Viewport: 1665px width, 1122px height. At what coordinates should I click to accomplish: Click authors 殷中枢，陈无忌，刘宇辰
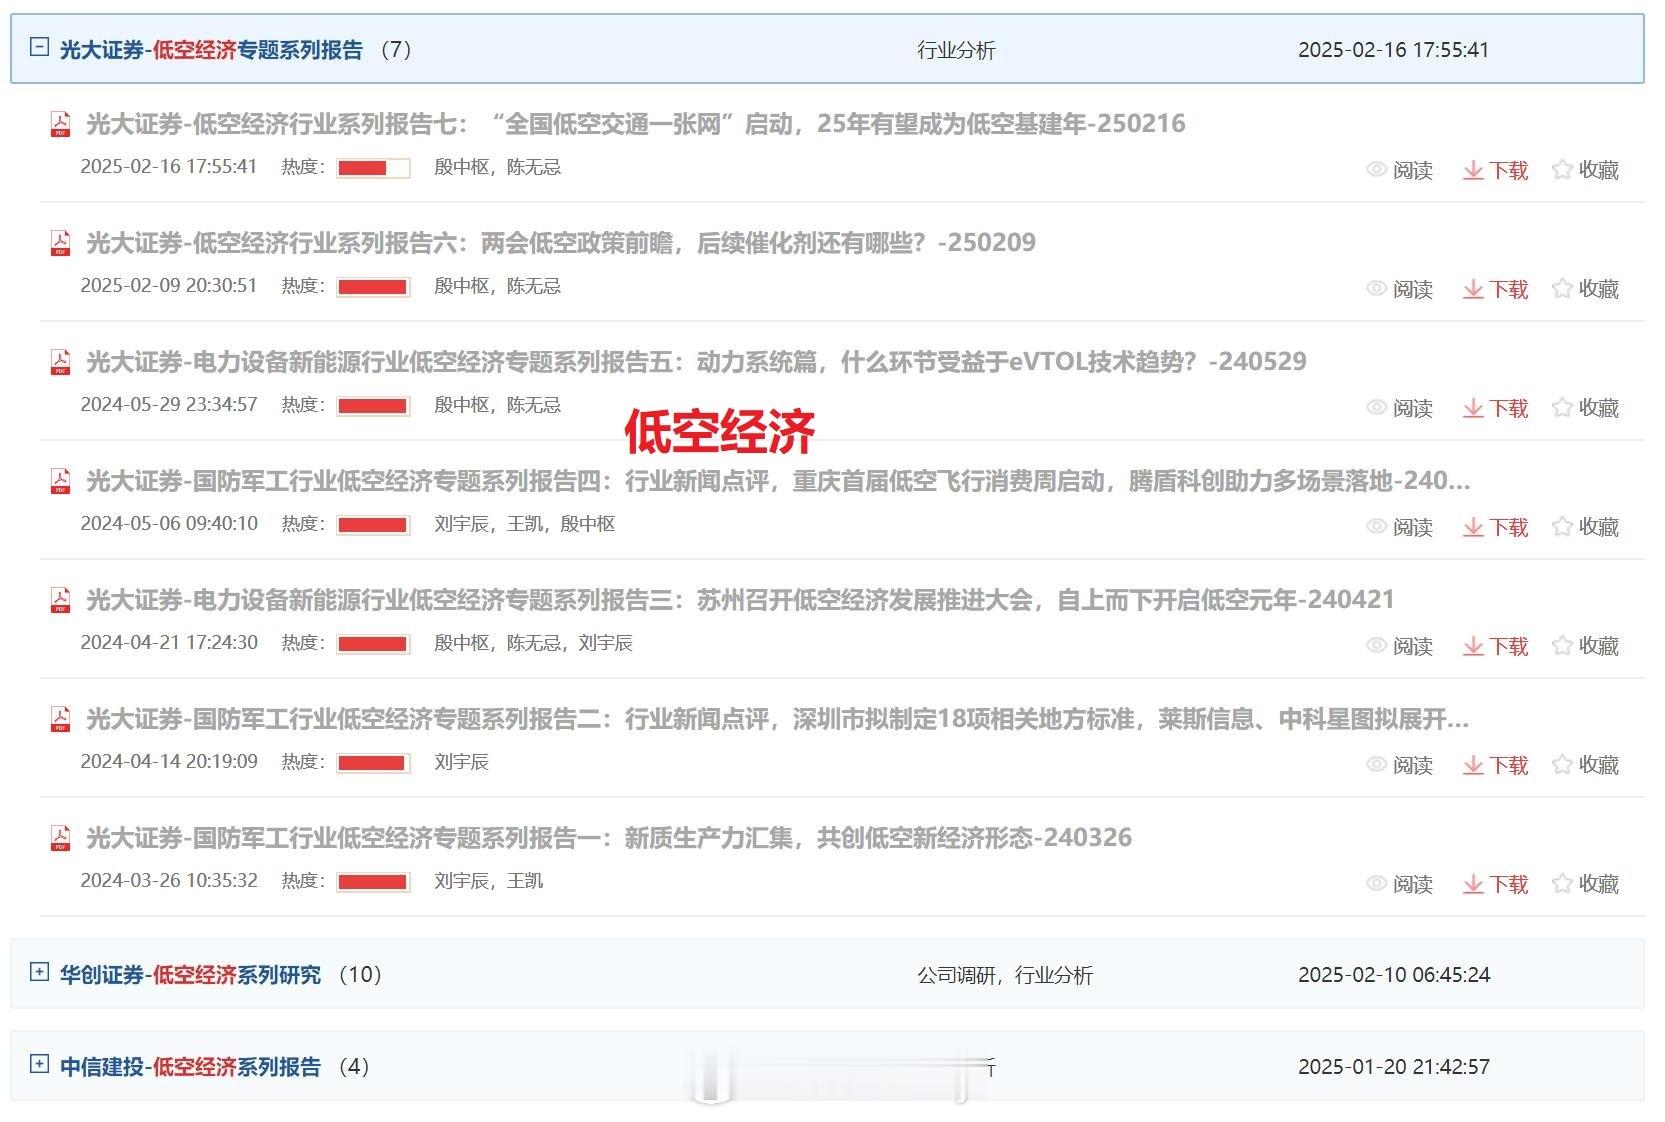pos(533,643)
